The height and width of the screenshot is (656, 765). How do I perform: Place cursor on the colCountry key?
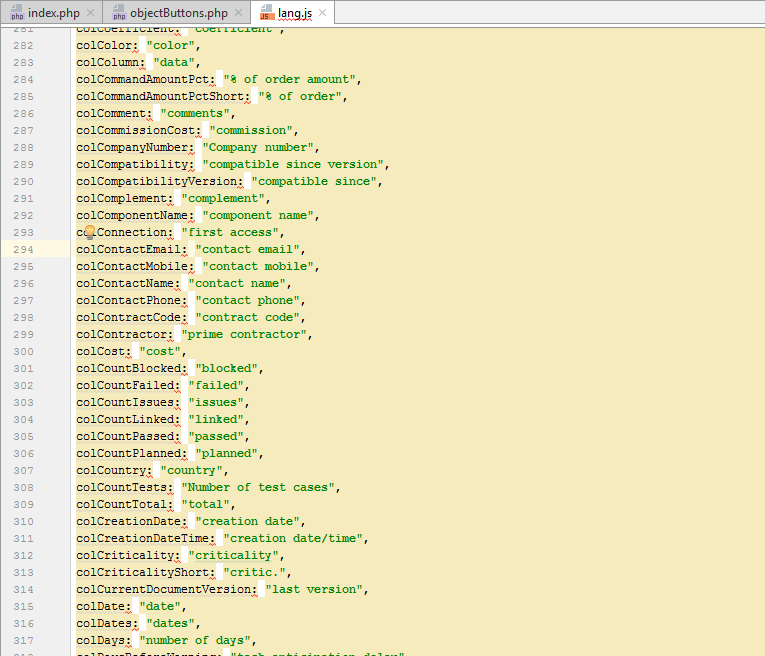[111, 470]
